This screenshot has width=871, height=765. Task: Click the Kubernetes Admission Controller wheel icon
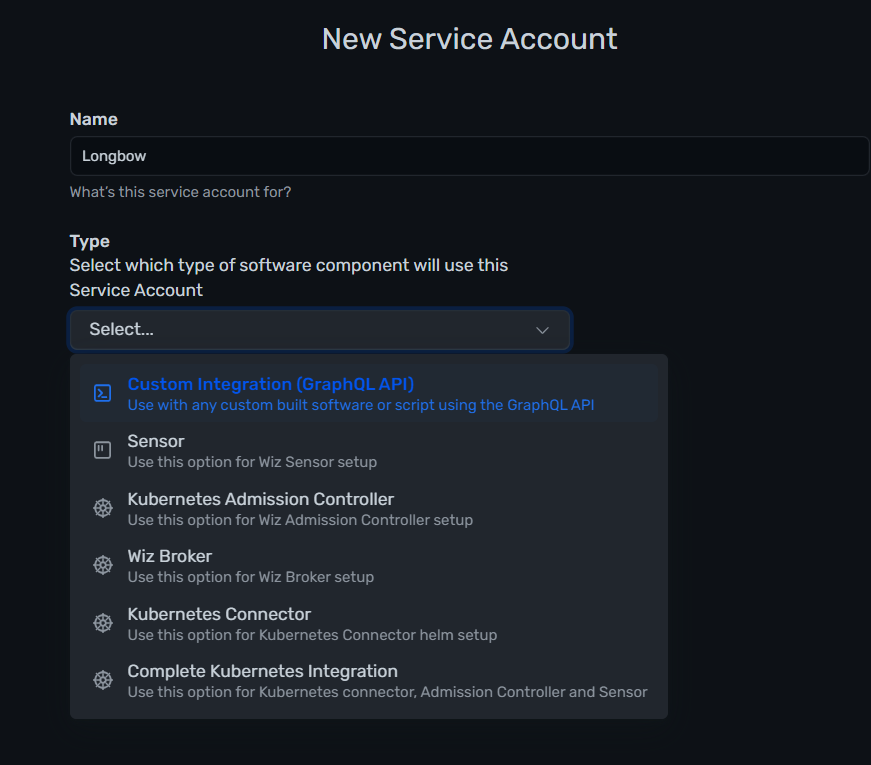pyautogui.click(x=103, y=508)
